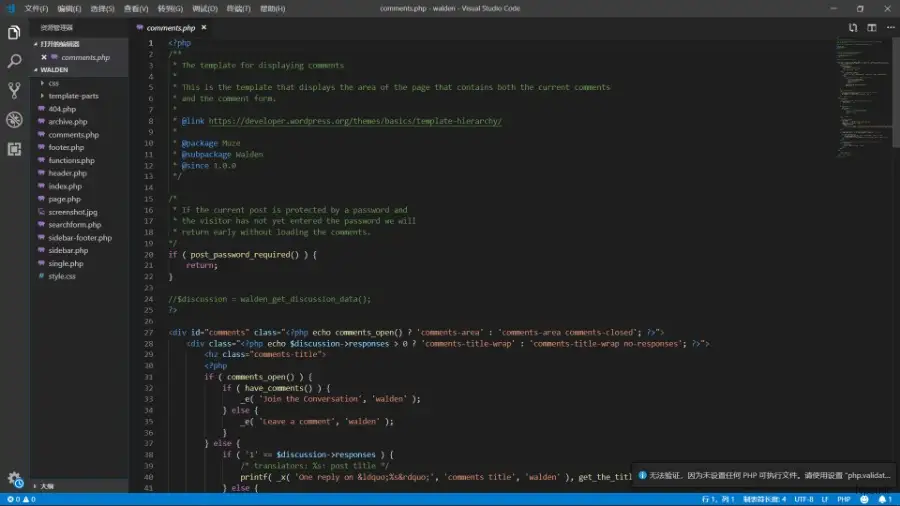Close comments.php in open editors list
This screenshot has height=506, width=900.
click(x=44, y=57)
